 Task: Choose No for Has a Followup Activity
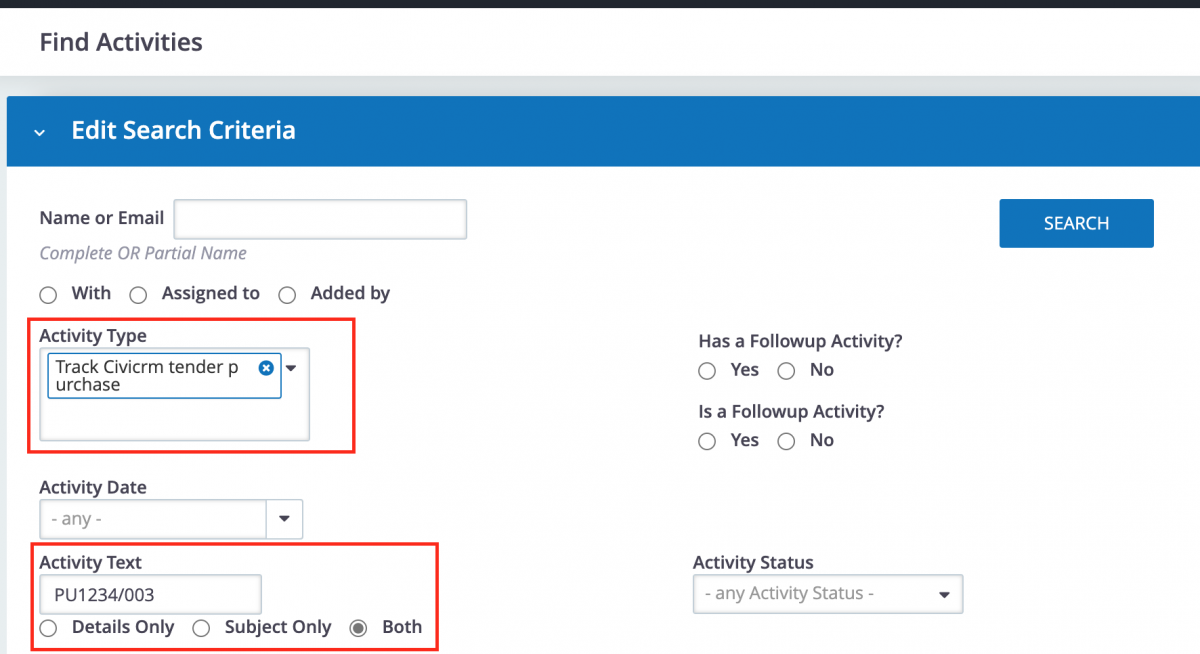[x=786, y=371]
